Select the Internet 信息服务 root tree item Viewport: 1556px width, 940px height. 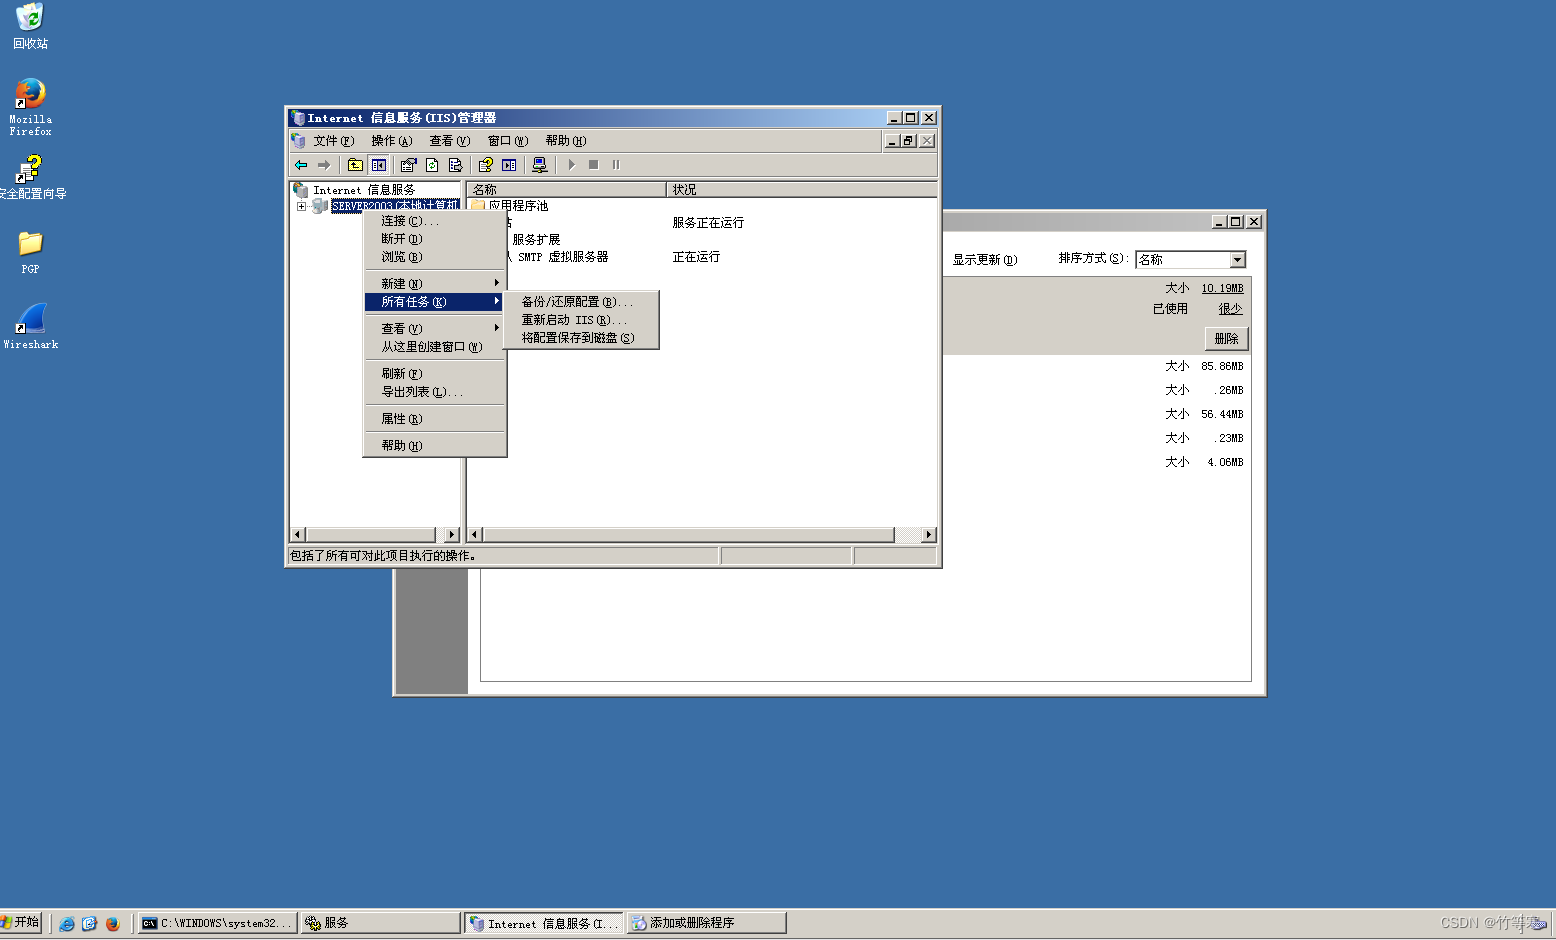click(x=363, y=190)
